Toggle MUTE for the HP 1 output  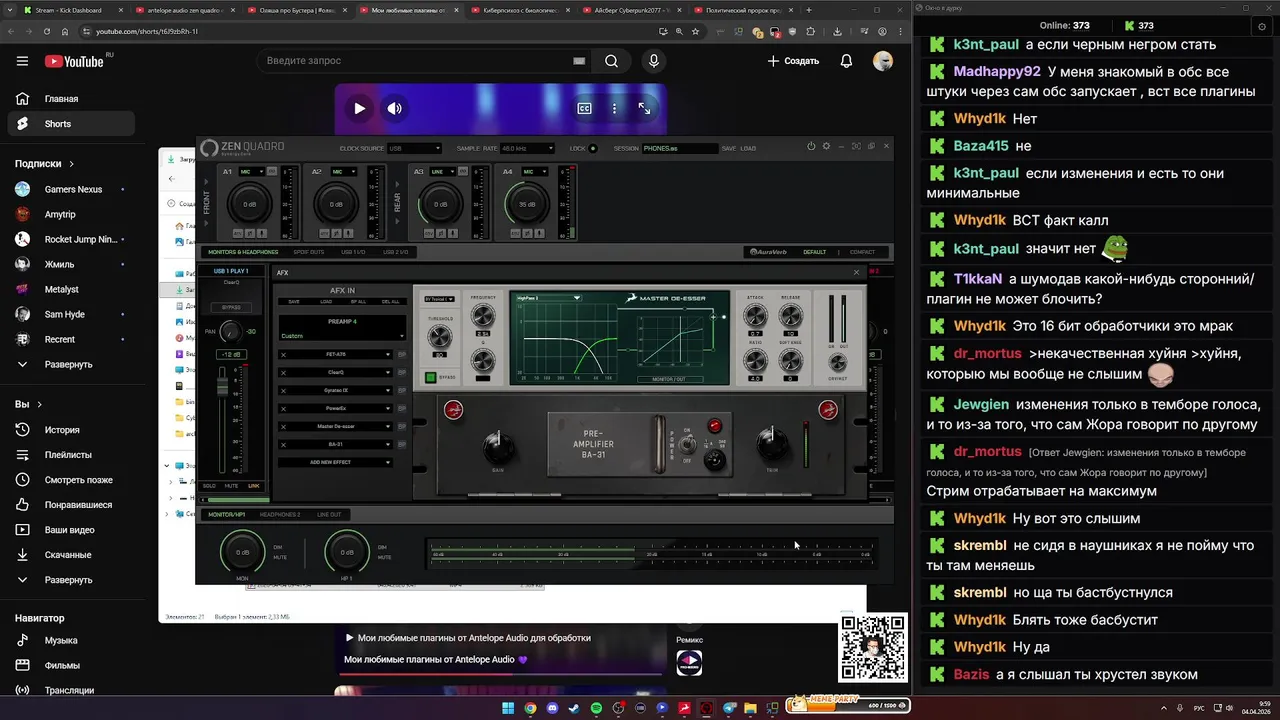coord(385,557)
